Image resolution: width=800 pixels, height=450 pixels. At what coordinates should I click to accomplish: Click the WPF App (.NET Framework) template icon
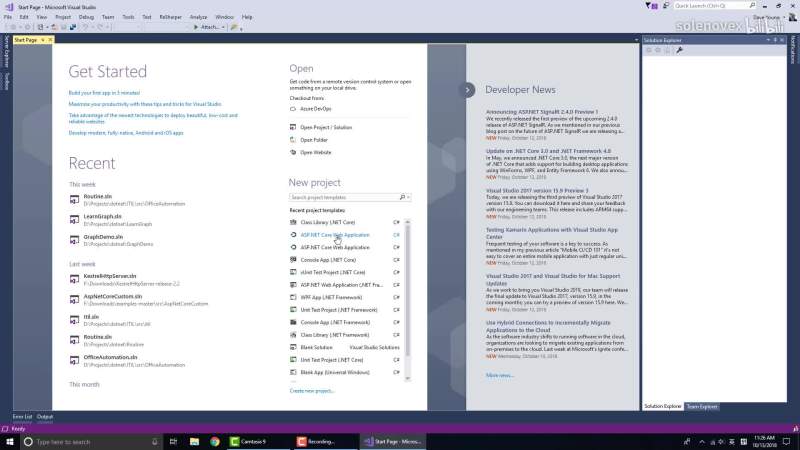[293, 297]
